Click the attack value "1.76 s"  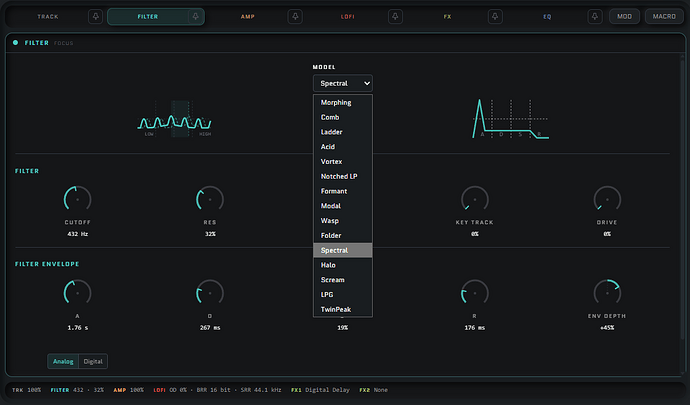click(77, 328)
